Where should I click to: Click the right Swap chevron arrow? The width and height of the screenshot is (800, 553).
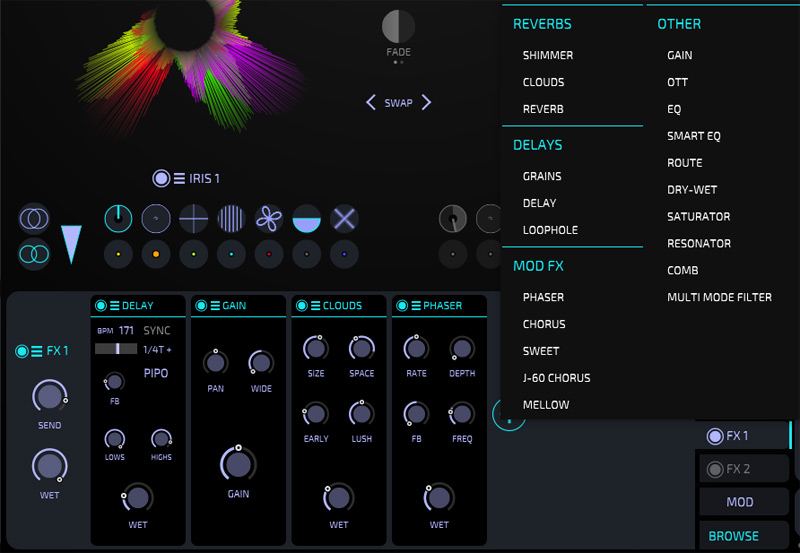point(426,102)
